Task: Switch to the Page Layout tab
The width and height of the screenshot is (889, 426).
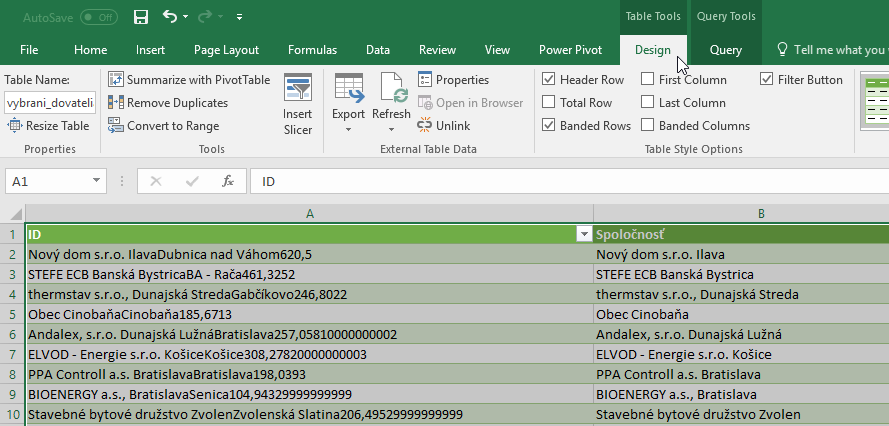Action: 226,50
